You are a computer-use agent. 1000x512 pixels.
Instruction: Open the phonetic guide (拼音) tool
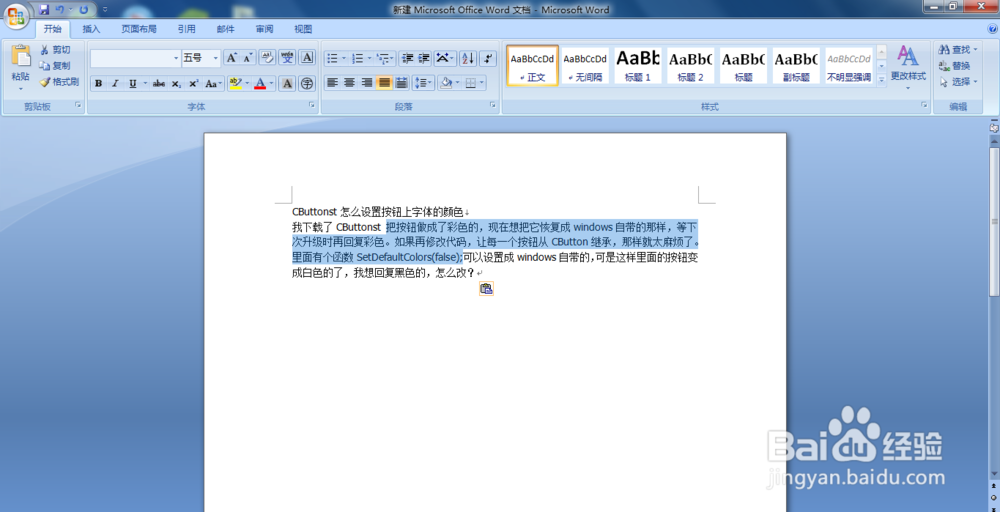point(288,58)
